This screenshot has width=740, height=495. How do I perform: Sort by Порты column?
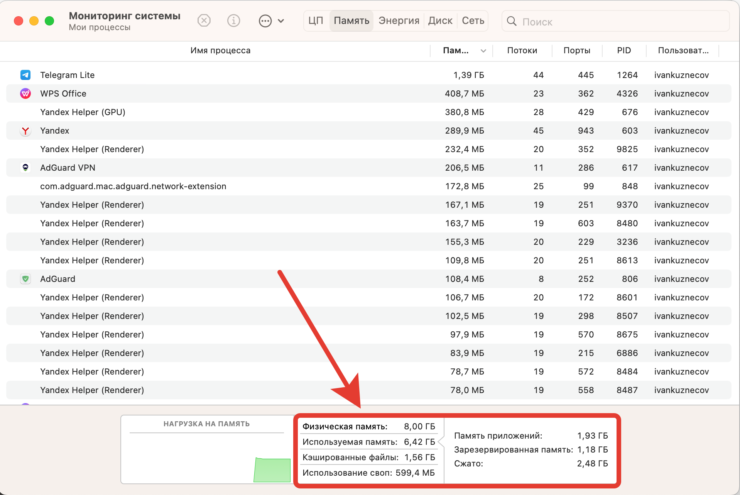click(x=577, y=50)
